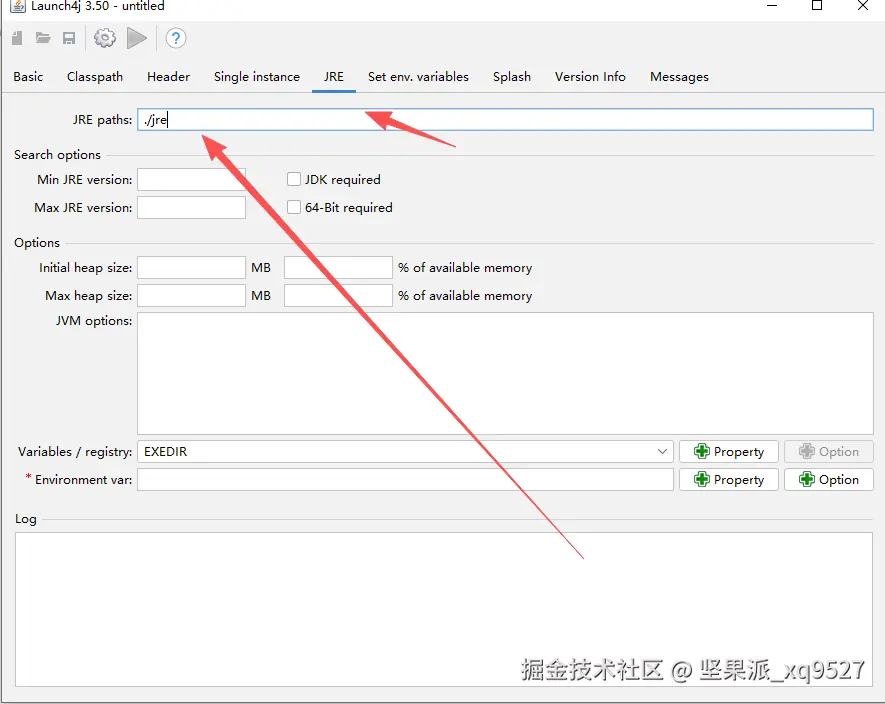This screenshot has height=704, width=885.
Task: Click Initial heap size percent of memory field
Action: point(338,268)
